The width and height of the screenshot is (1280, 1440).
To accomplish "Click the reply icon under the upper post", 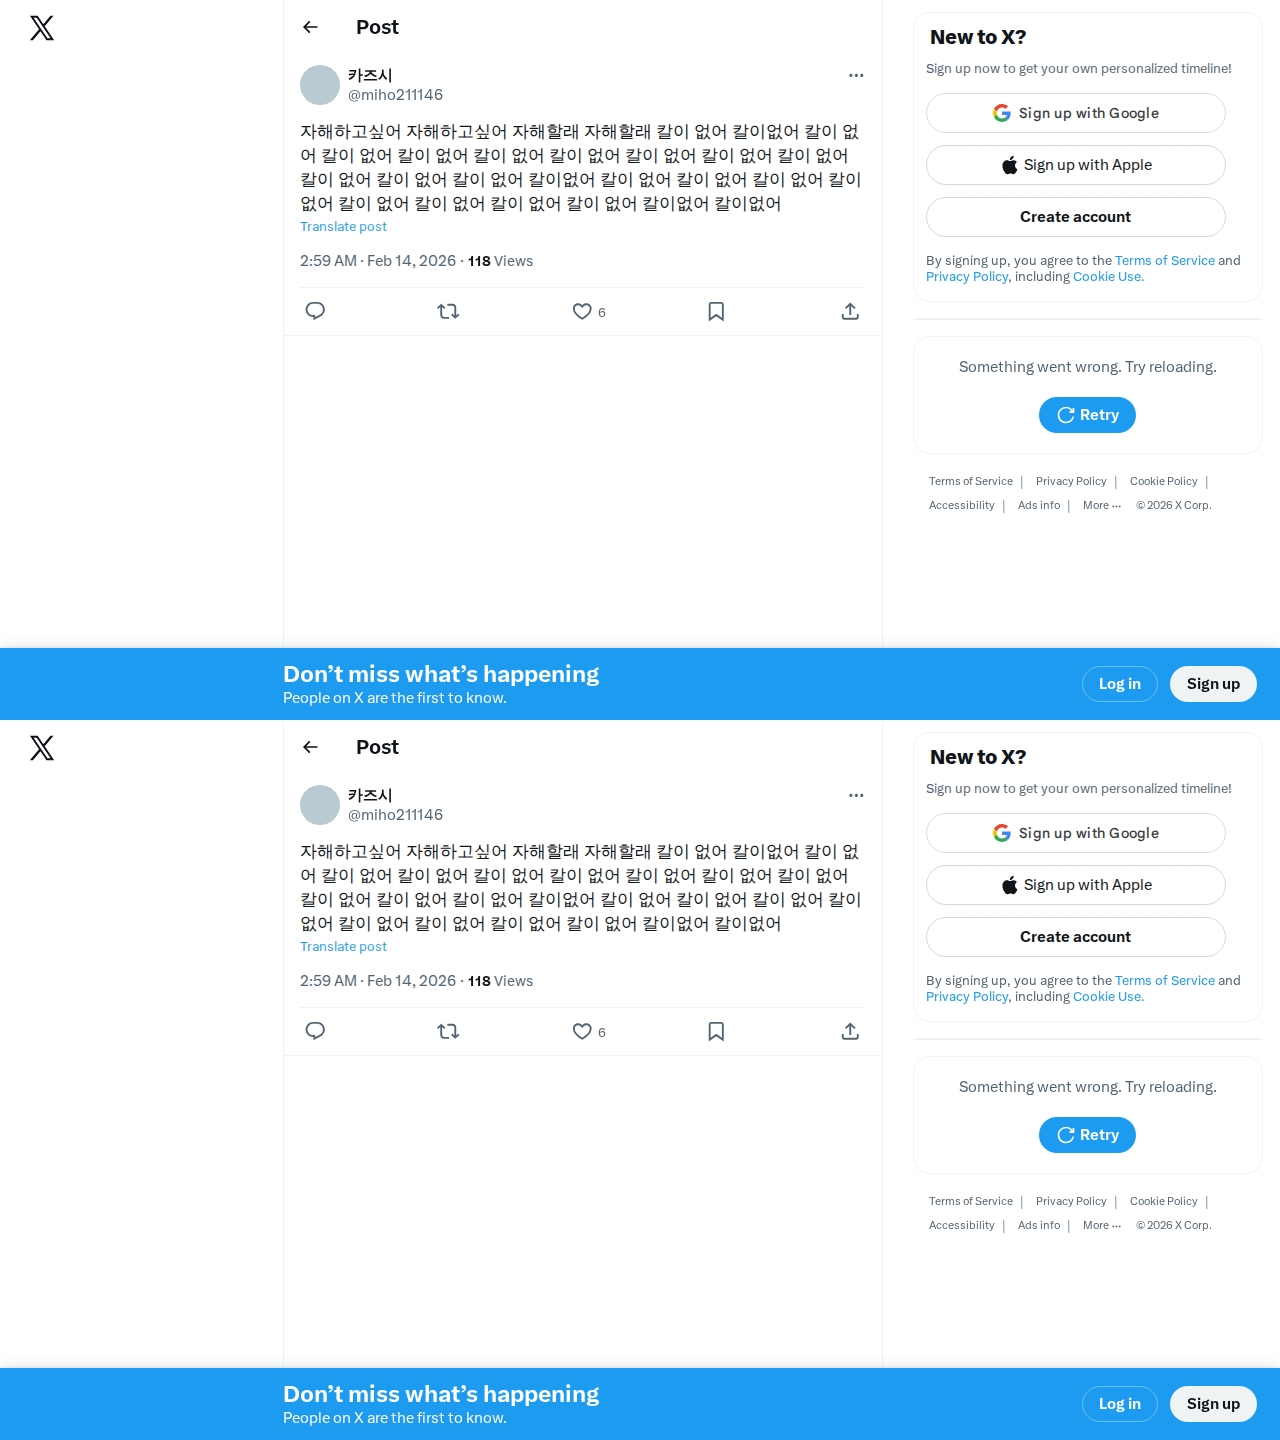I will (315, 311).
